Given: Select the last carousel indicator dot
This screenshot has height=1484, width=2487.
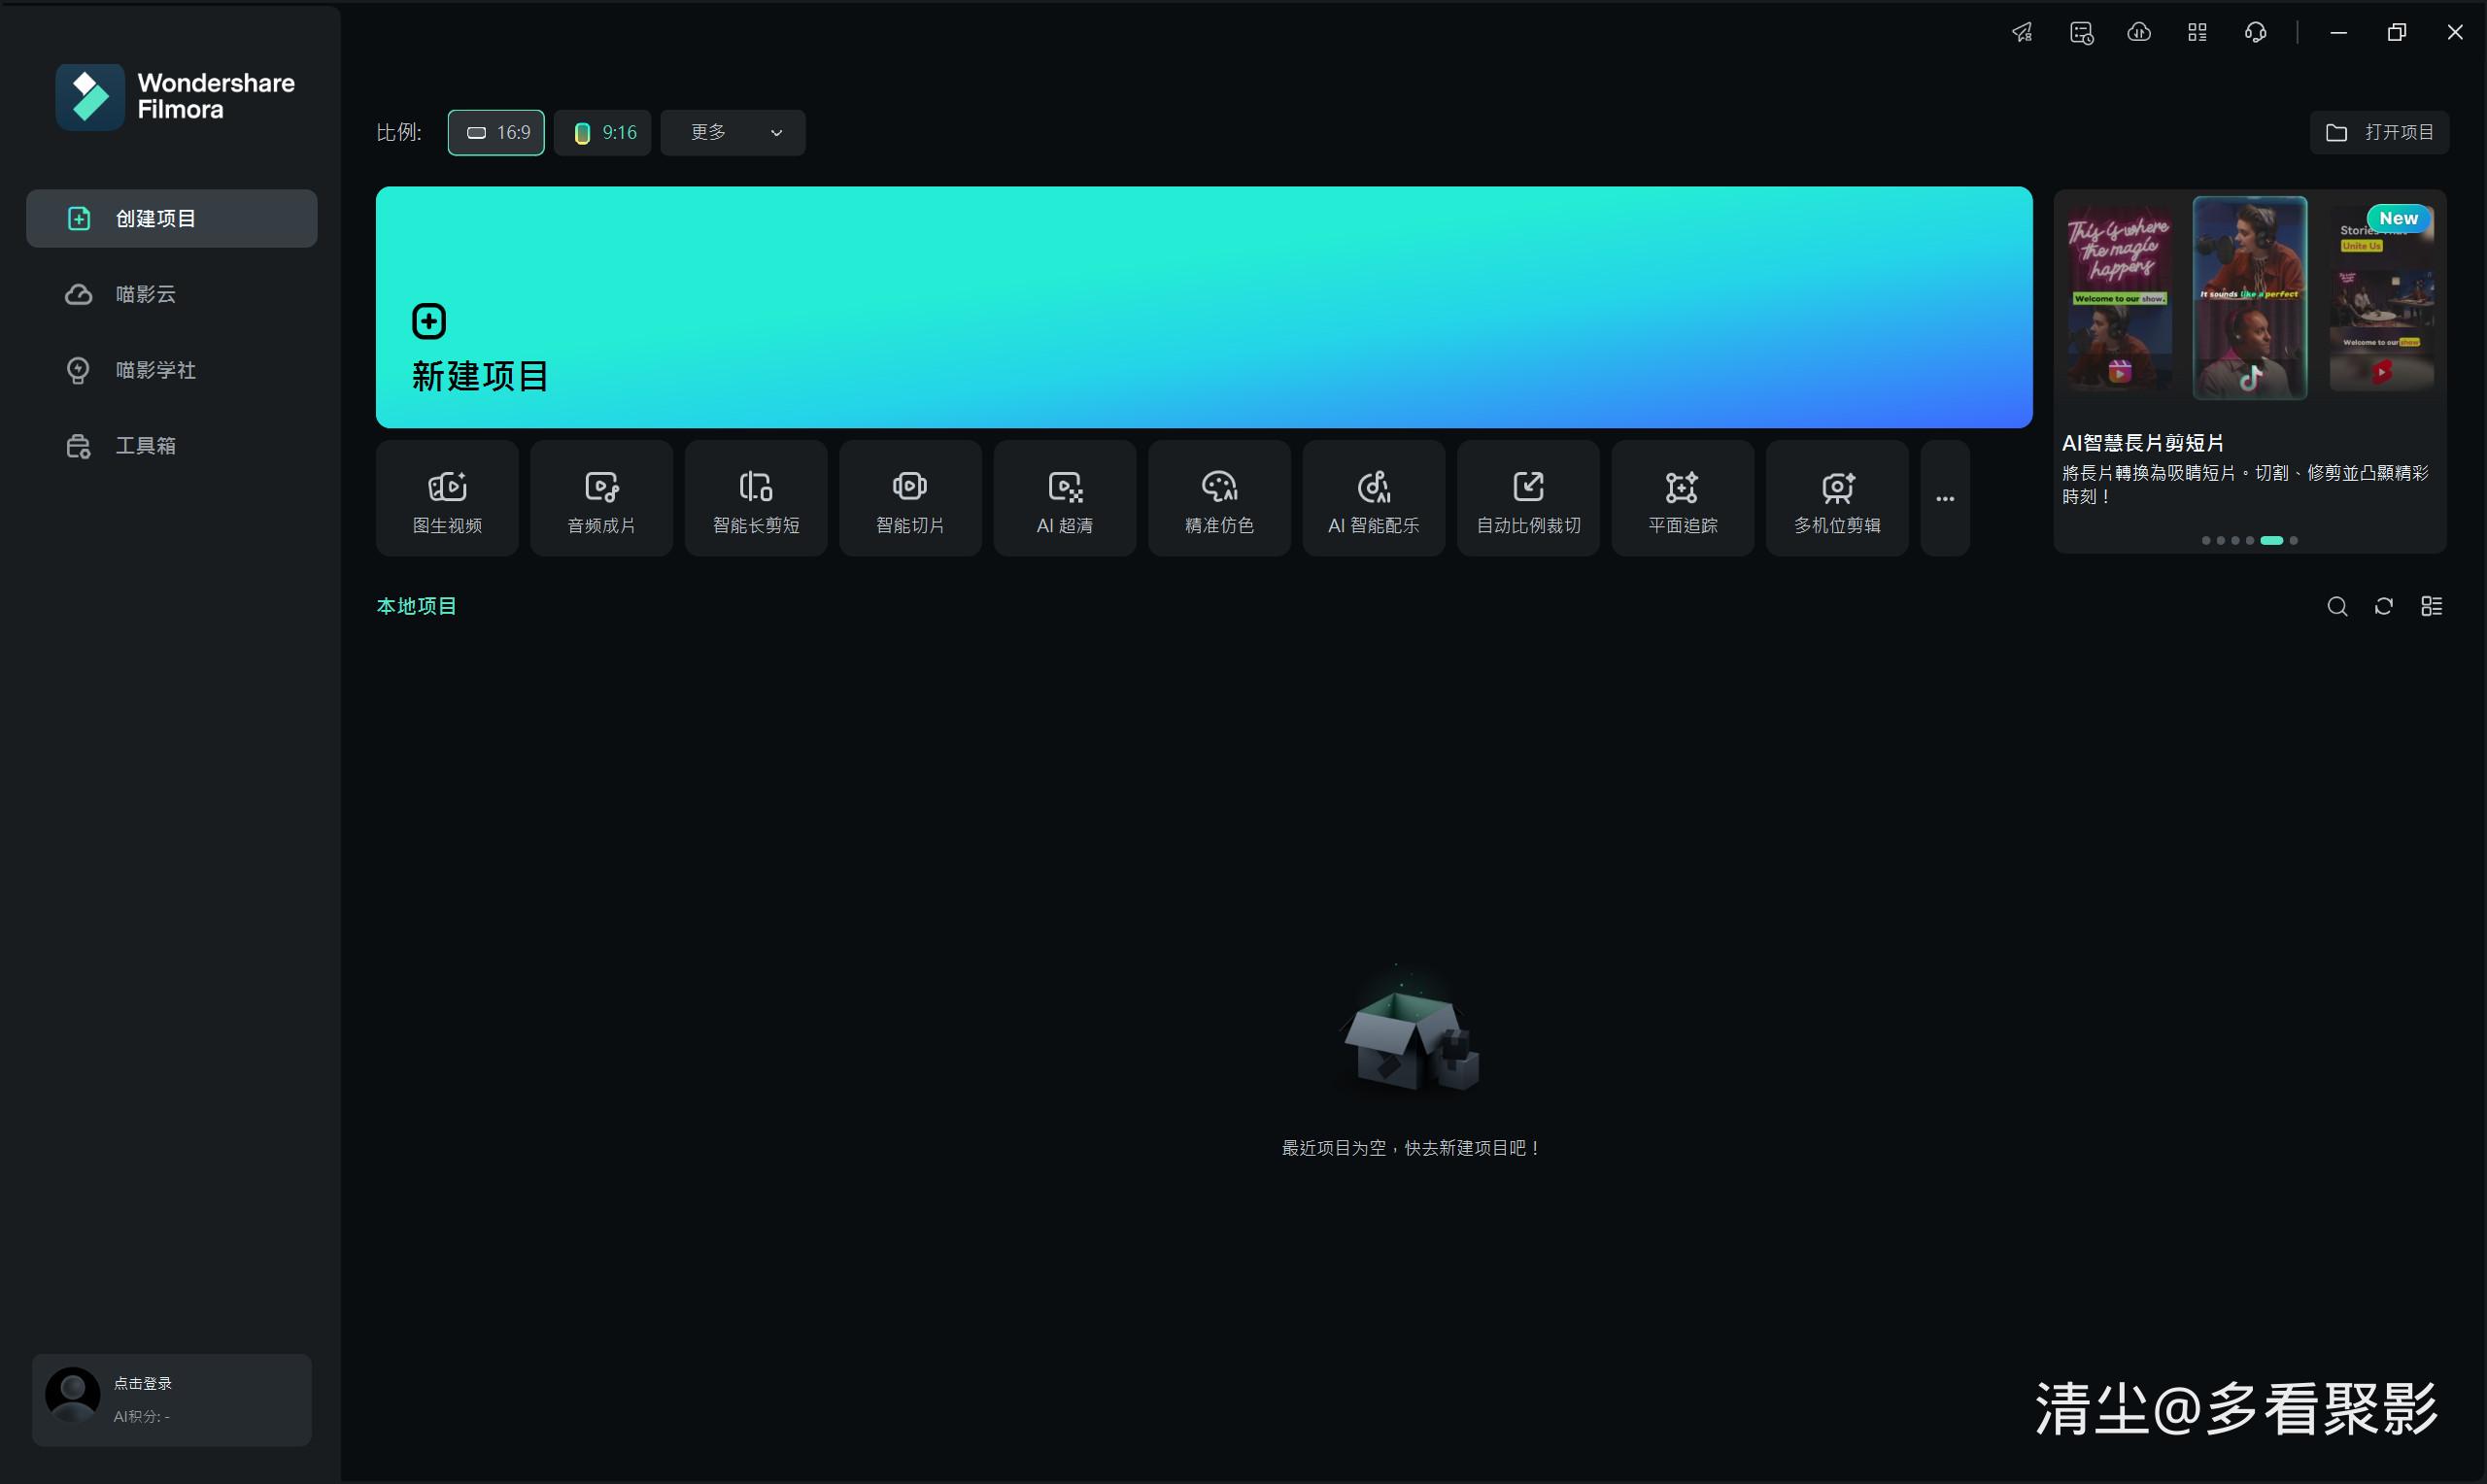Looking at the screenshot, I should pos(2293,540).
